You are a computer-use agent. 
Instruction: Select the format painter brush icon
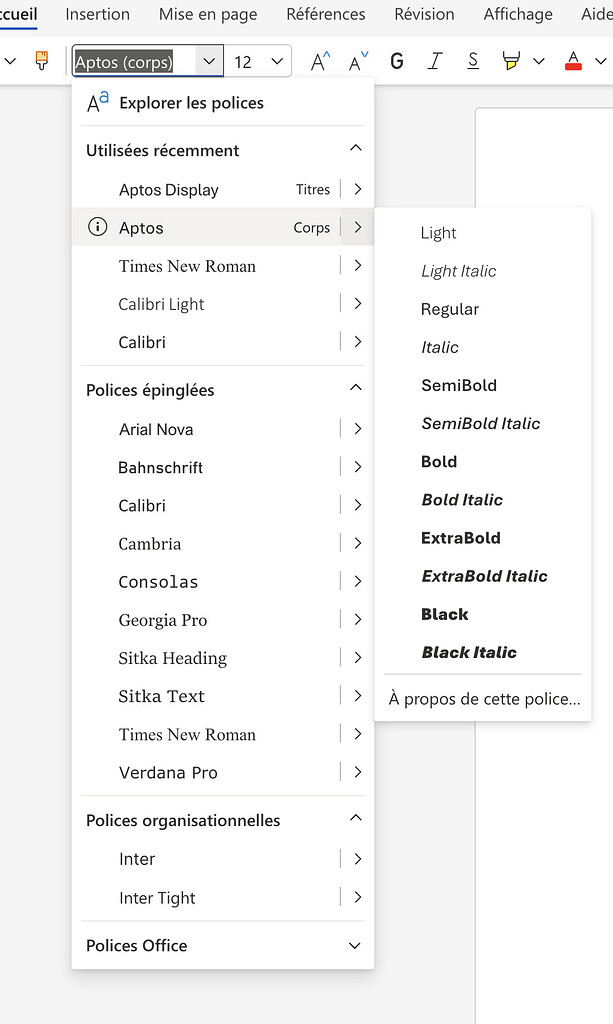pos(41,61)
